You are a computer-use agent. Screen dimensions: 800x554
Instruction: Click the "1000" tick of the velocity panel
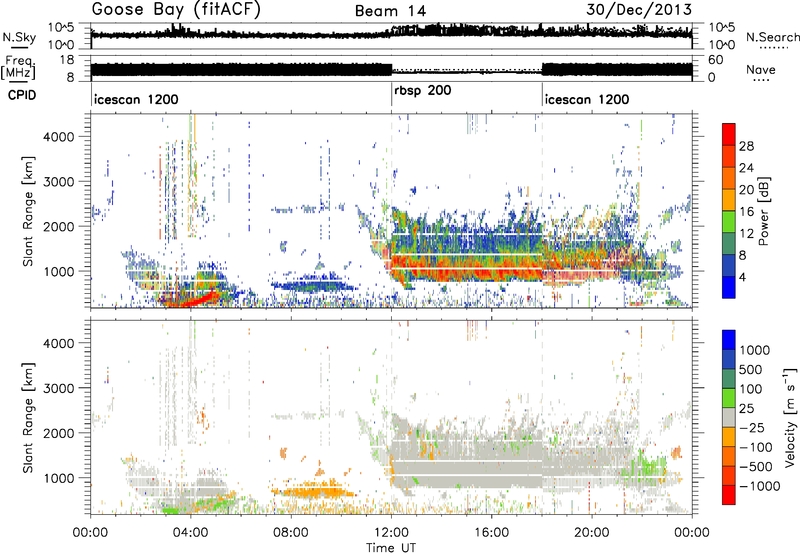point(58,478)
